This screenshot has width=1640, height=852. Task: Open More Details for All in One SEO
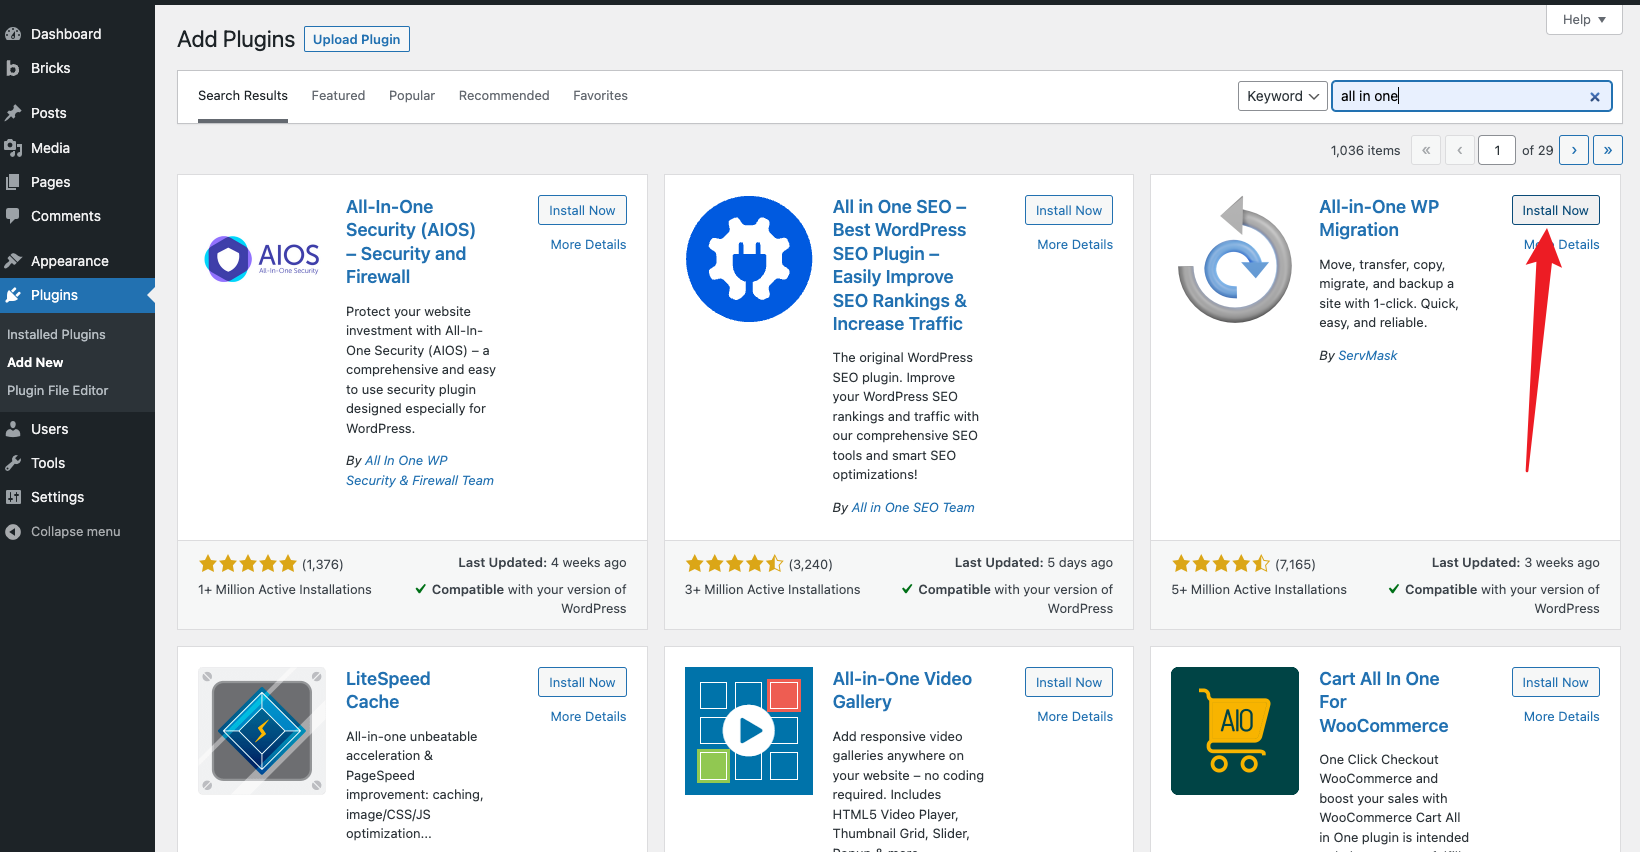(x=1074, y=244)
